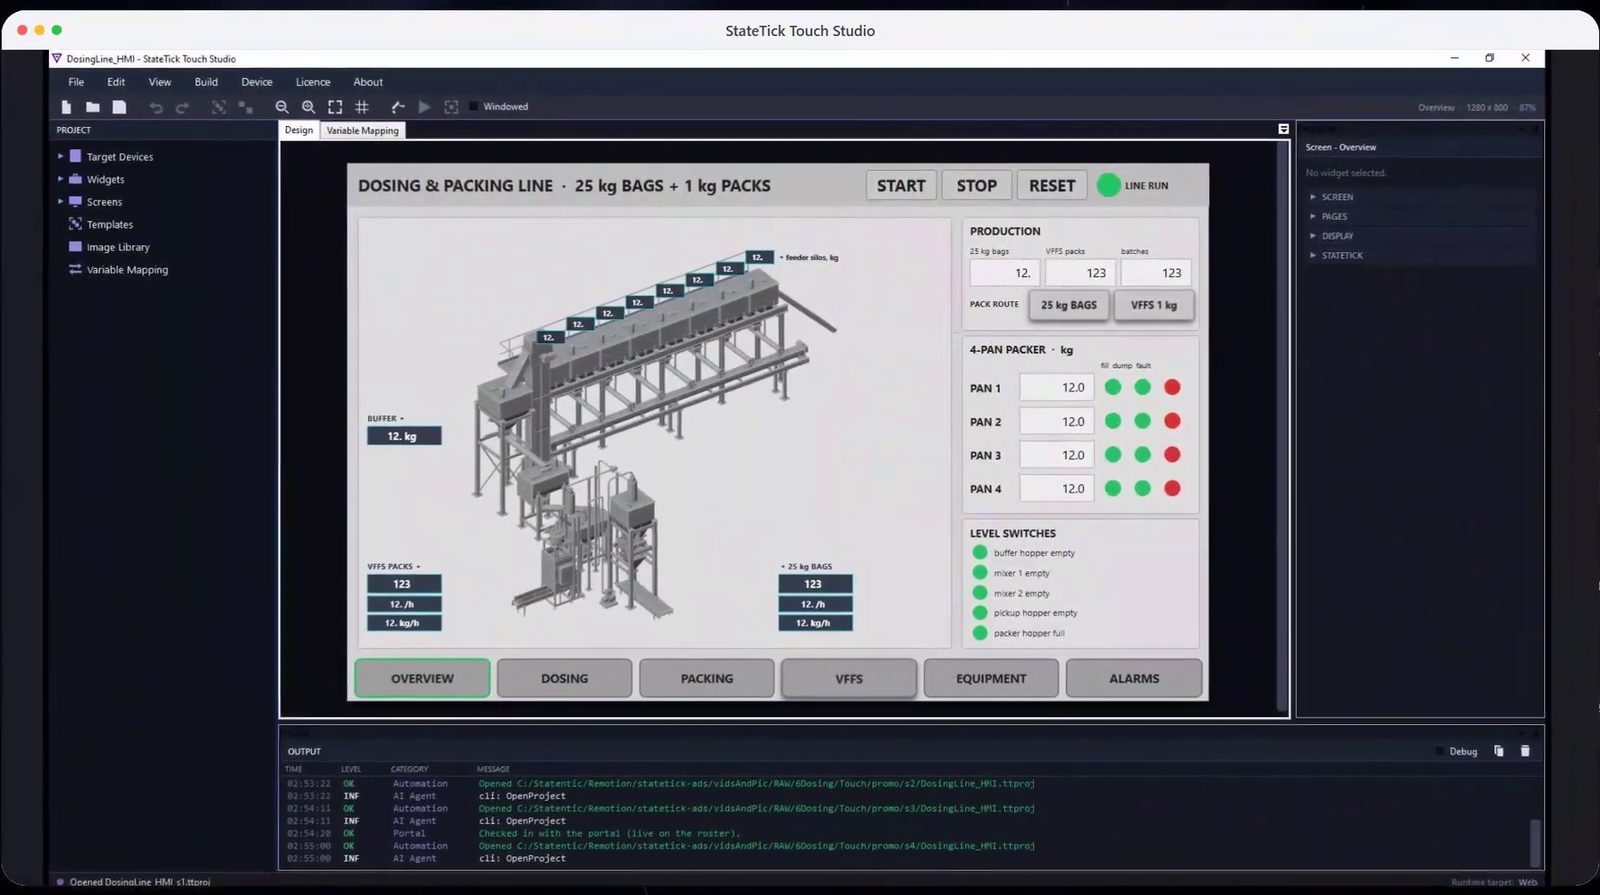
Task: Switch to the Variable Mapping tab
Action: tap(363, 131)
